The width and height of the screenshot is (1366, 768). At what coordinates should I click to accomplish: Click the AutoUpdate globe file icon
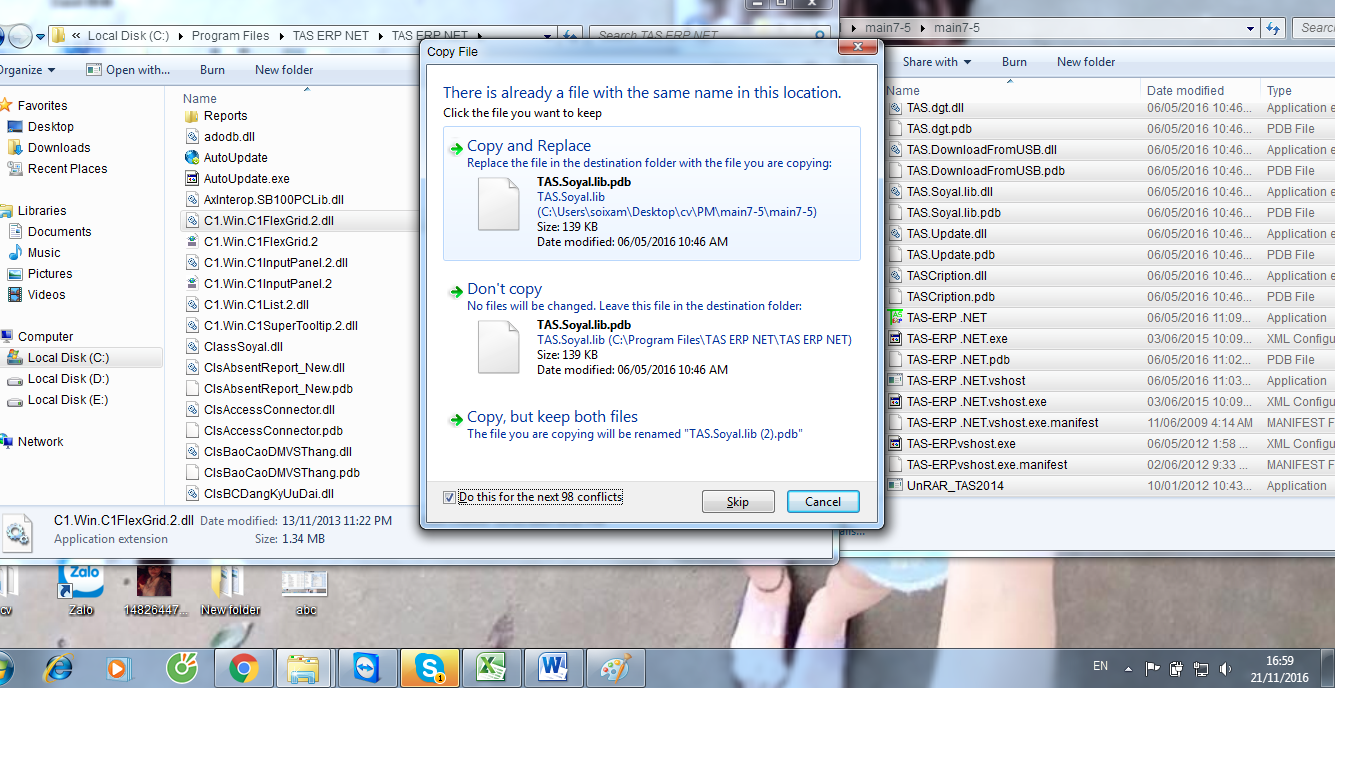pos(193,157)
